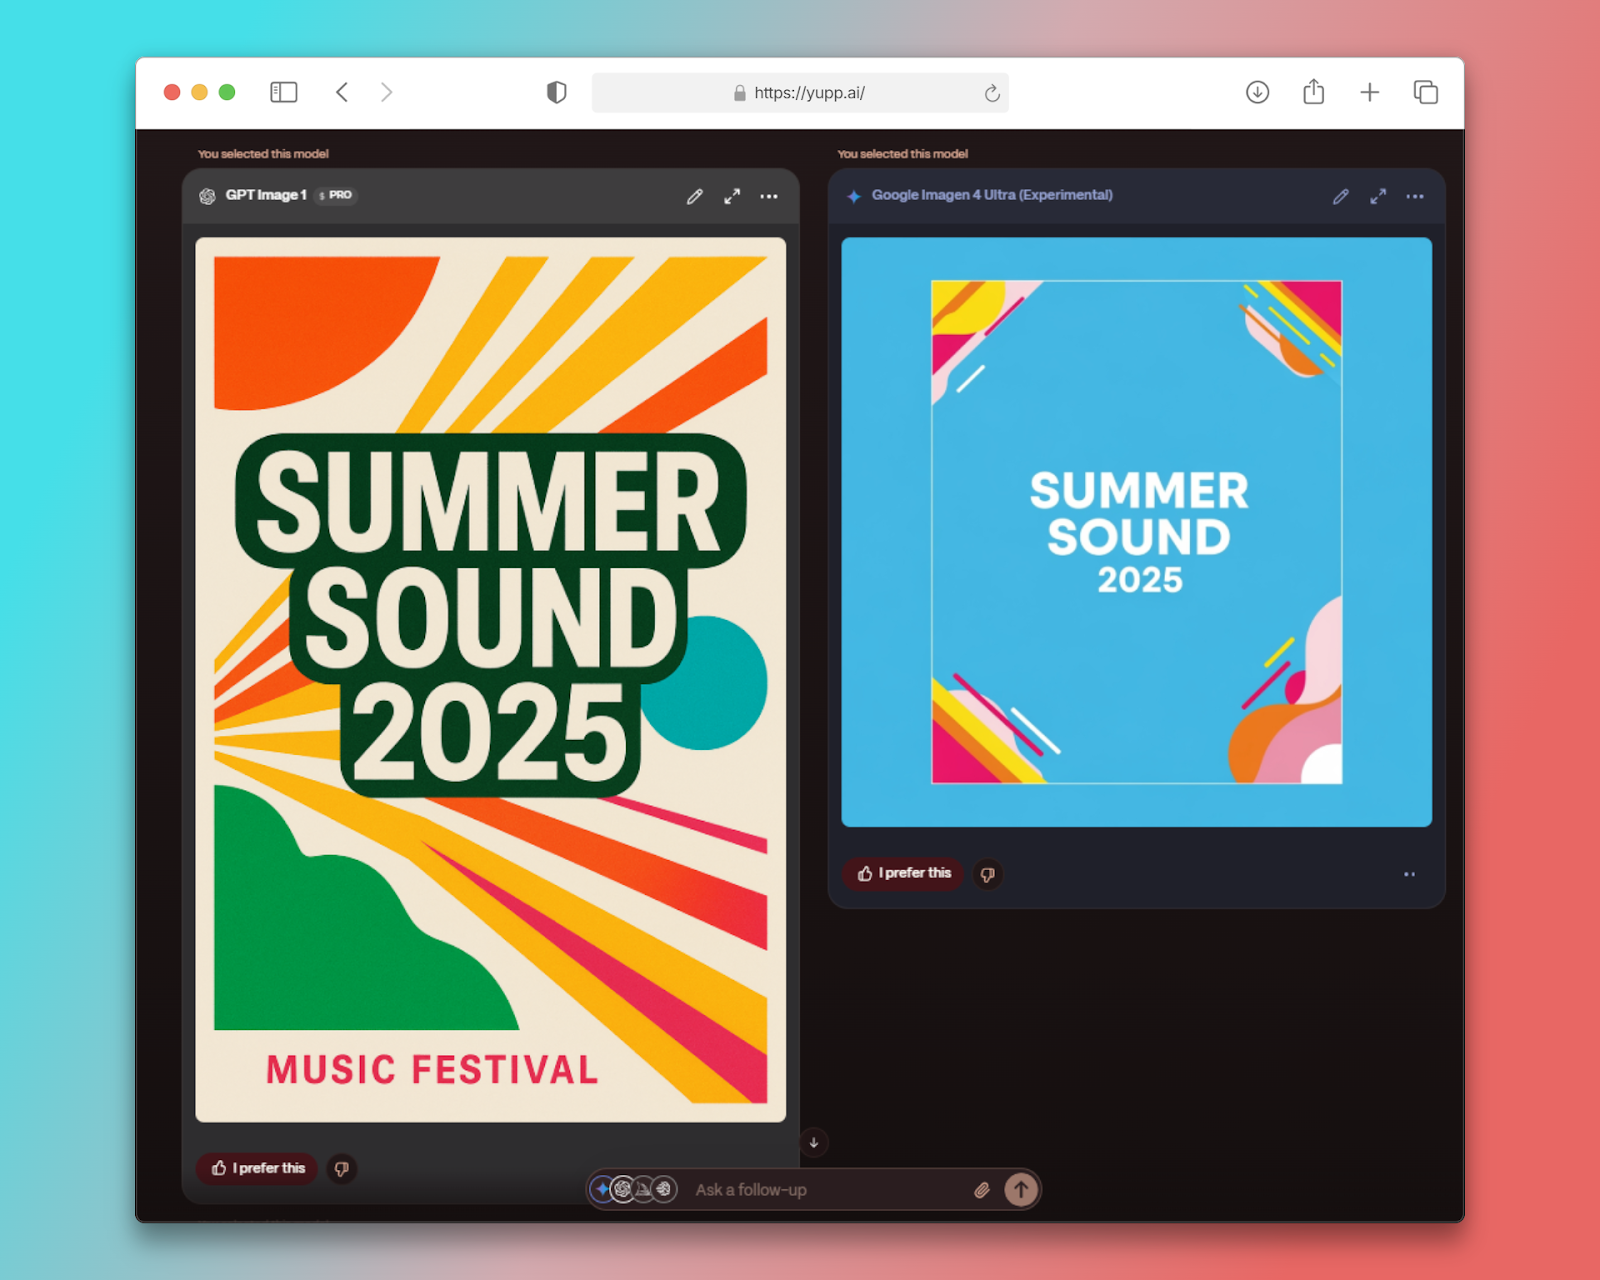Click the Google Imagen 4 Ultra model name
This screenshot has height=1280, width=1600.
point(992,195)
